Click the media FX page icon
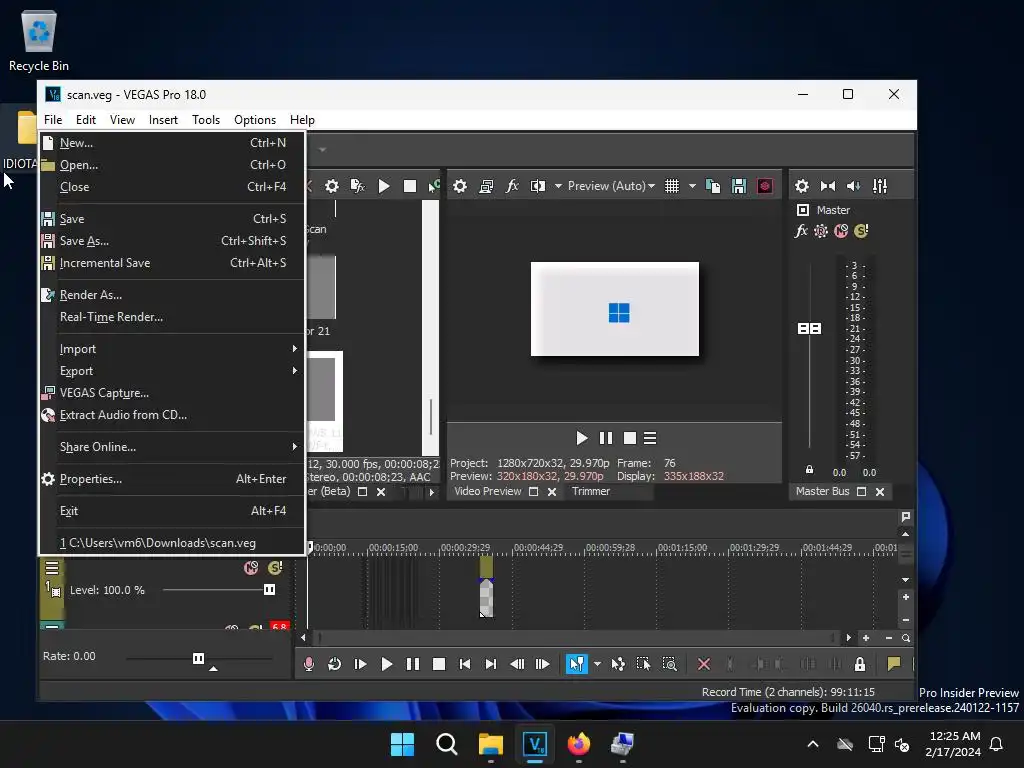This screenshot has width=1024, height=768. 357,186
